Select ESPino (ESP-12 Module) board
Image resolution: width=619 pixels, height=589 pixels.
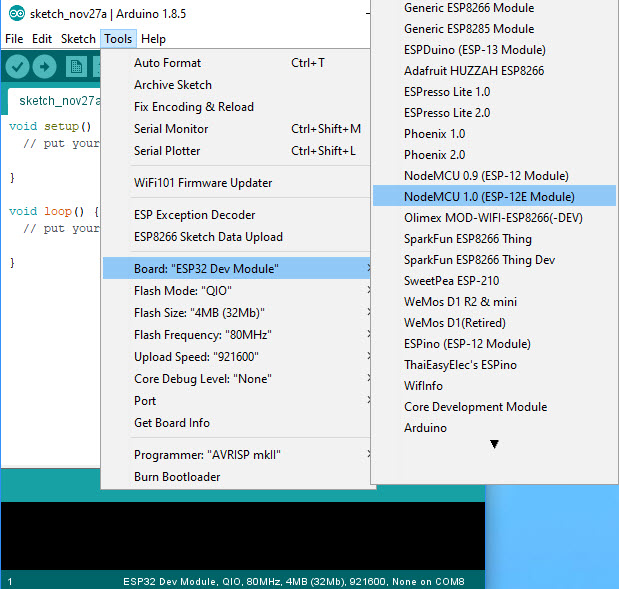click(x=494, y=344)
